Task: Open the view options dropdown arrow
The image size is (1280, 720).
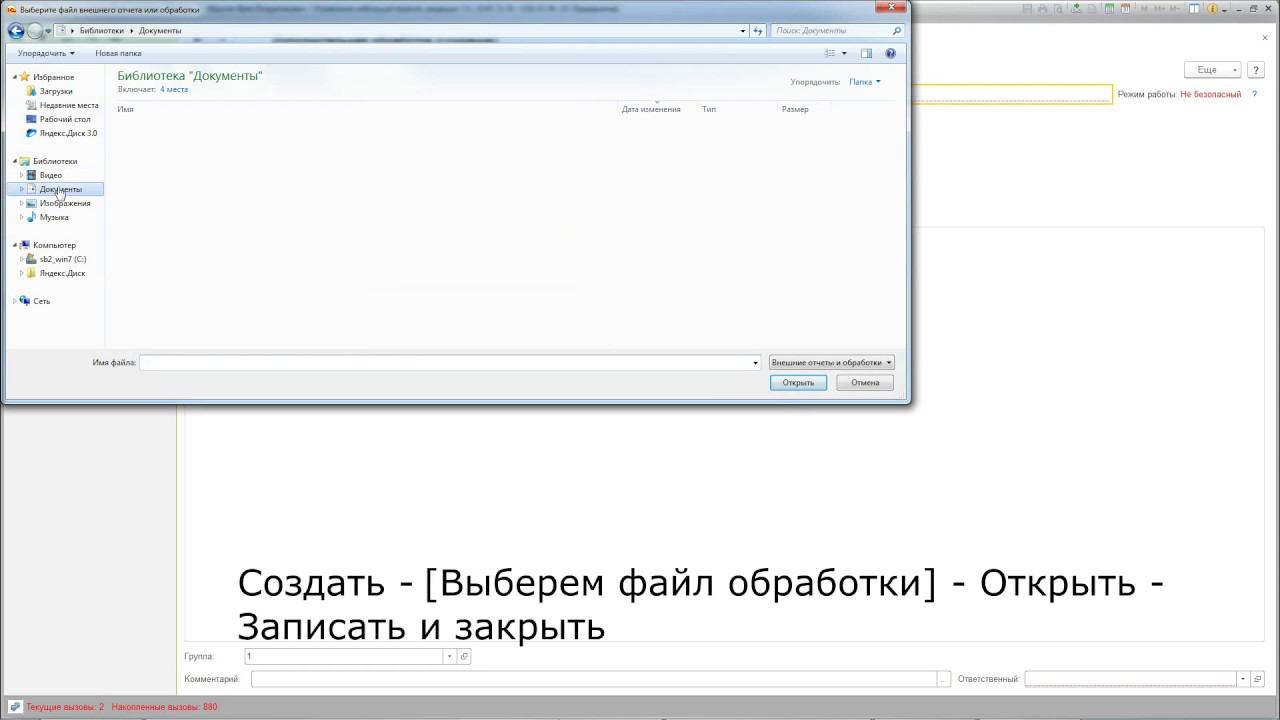Action: 844,53
